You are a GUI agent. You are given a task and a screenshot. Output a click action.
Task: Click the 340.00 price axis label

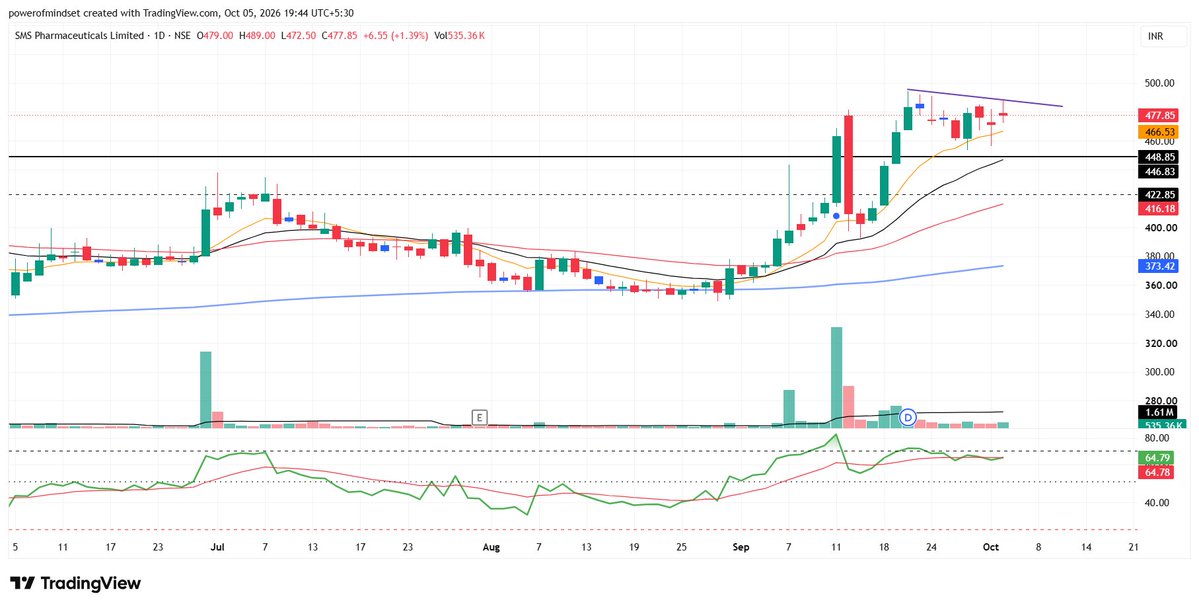click(1160, 314)
